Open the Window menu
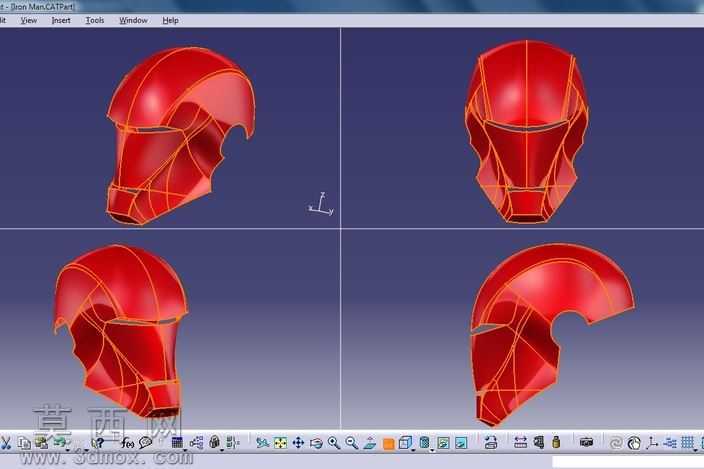Screen dimensions: 704x469 pos(133,20)
